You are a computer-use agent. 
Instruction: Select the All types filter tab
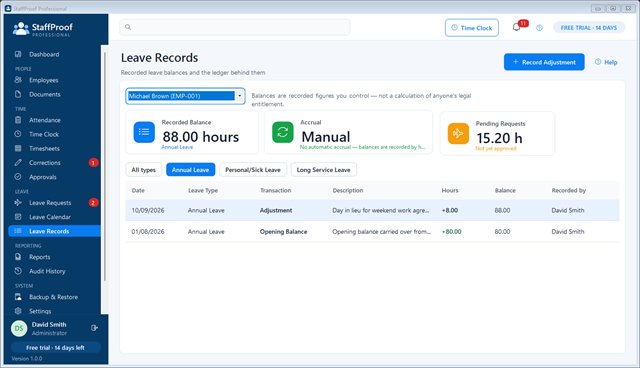click(x=144, y=170)
